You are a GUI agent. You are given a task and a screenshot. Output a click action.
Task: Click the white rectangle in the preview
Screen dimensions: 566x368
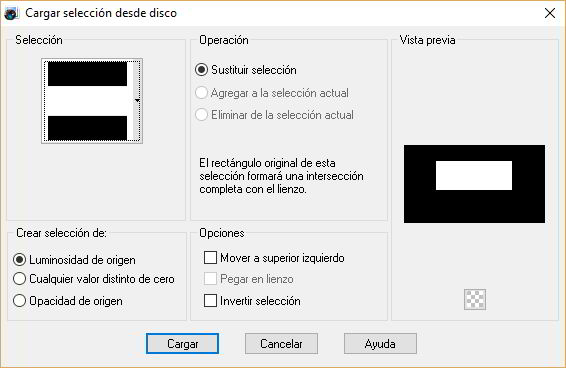point(474,176)
